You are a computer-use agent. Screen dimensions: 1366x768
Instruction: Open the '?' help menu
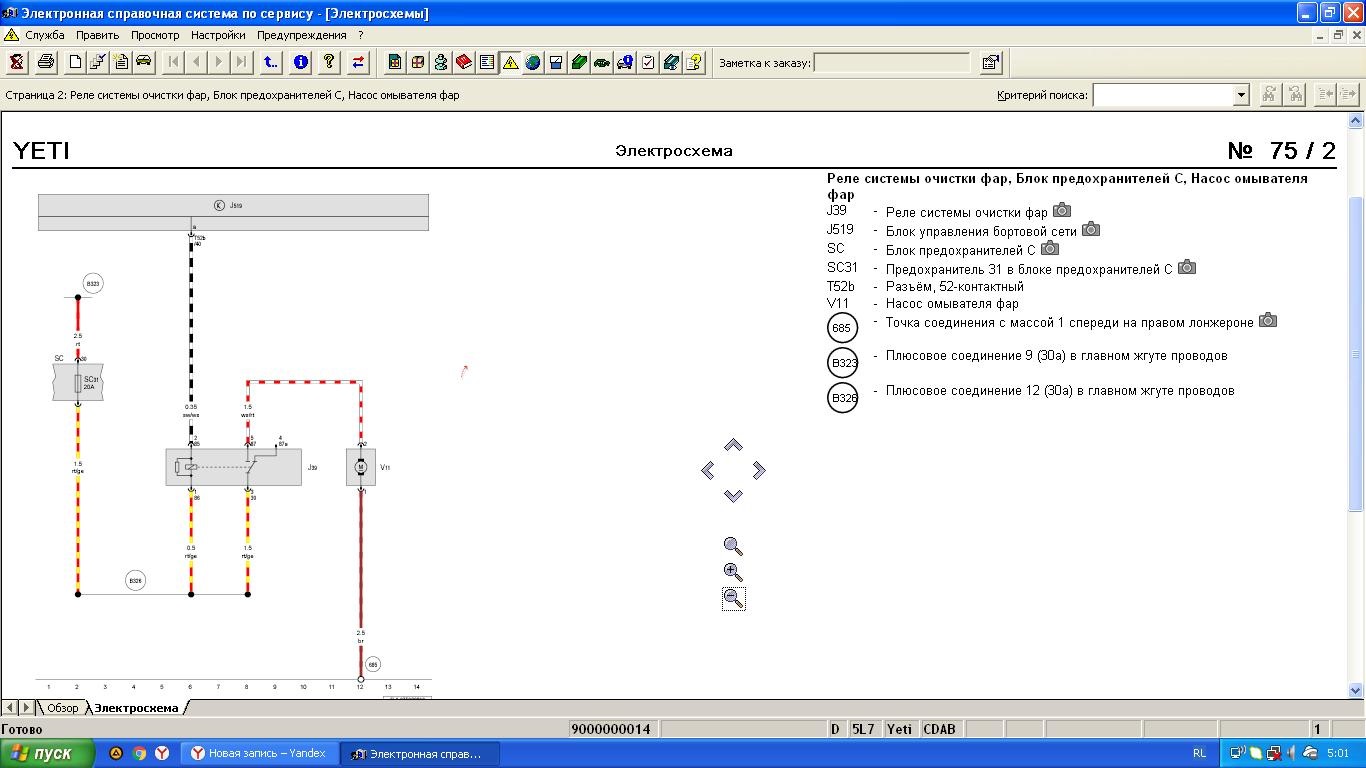coord(361,35)
